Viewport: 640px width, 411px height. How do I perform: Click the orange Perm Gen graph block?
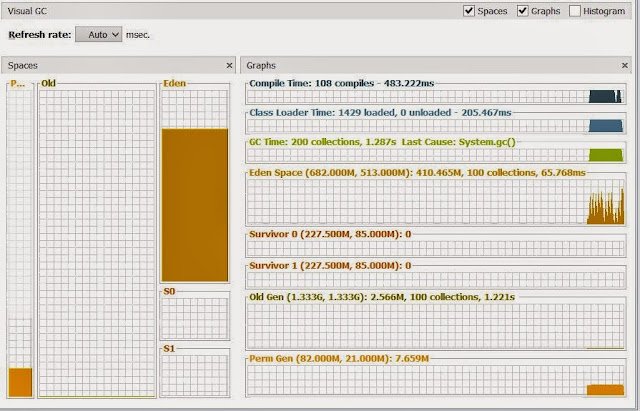[x=605, y=390]
